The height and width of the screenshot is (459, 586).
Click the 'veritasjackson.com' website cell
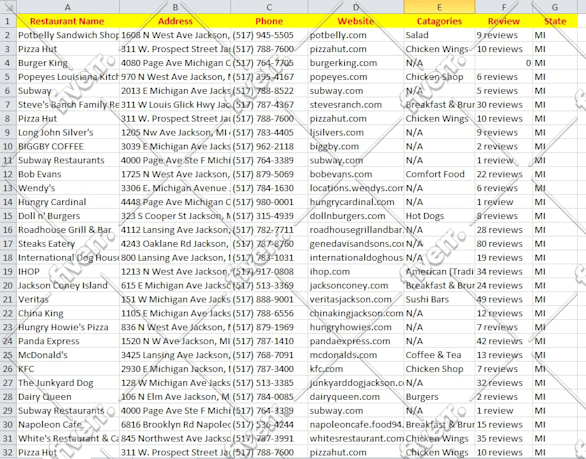356,299
